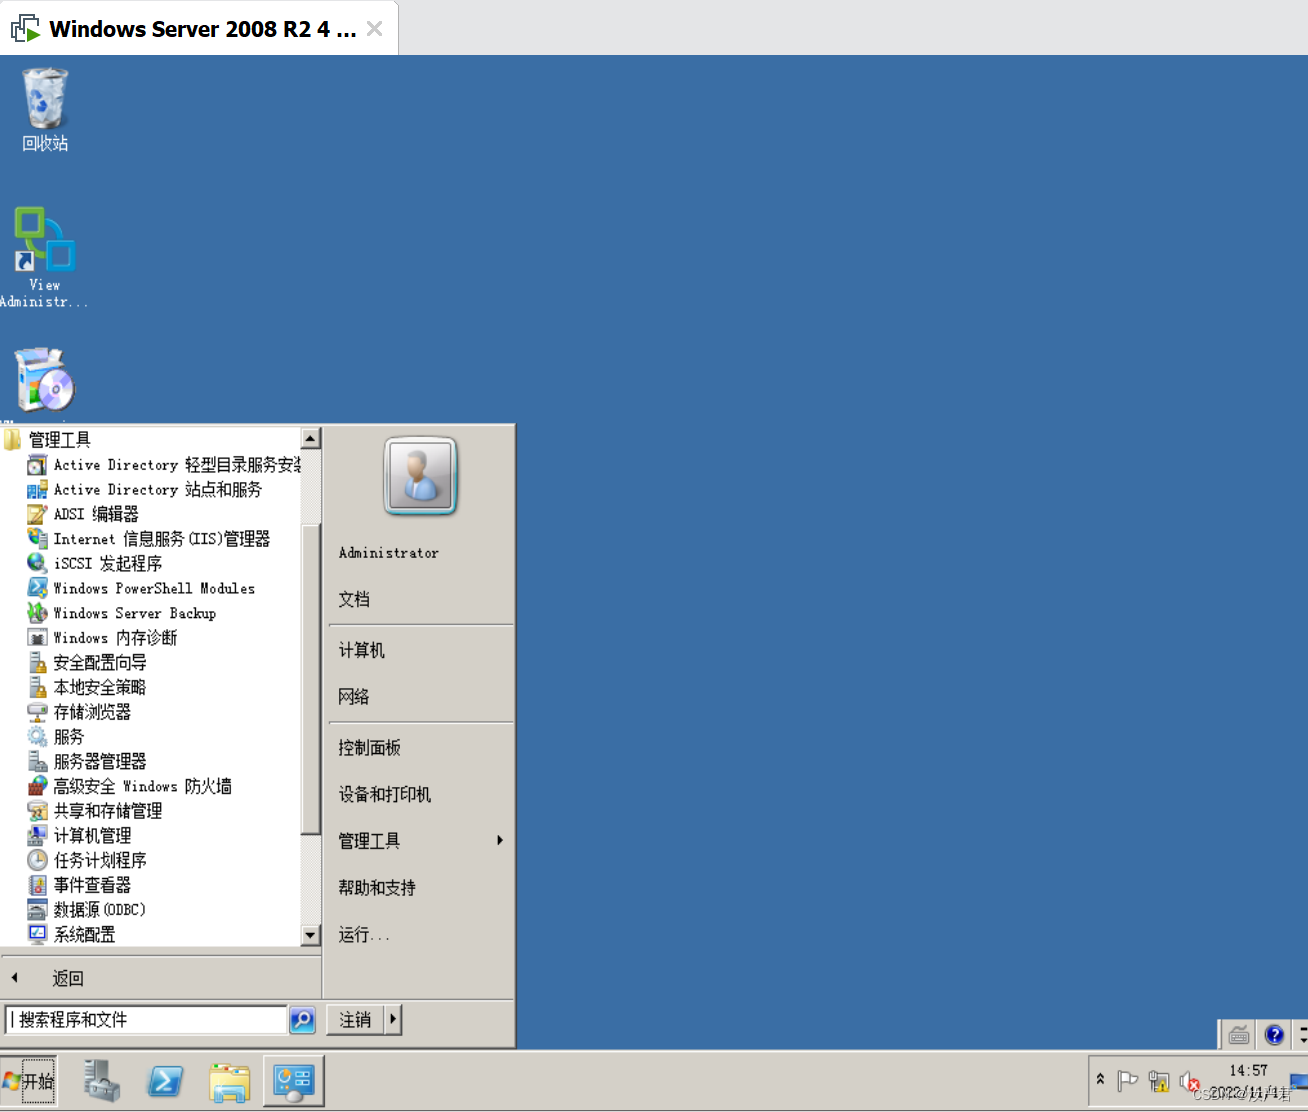The image size is (1308, 1112).
Task: Click the 开始 Start button
Action: tap(28, 1081)
